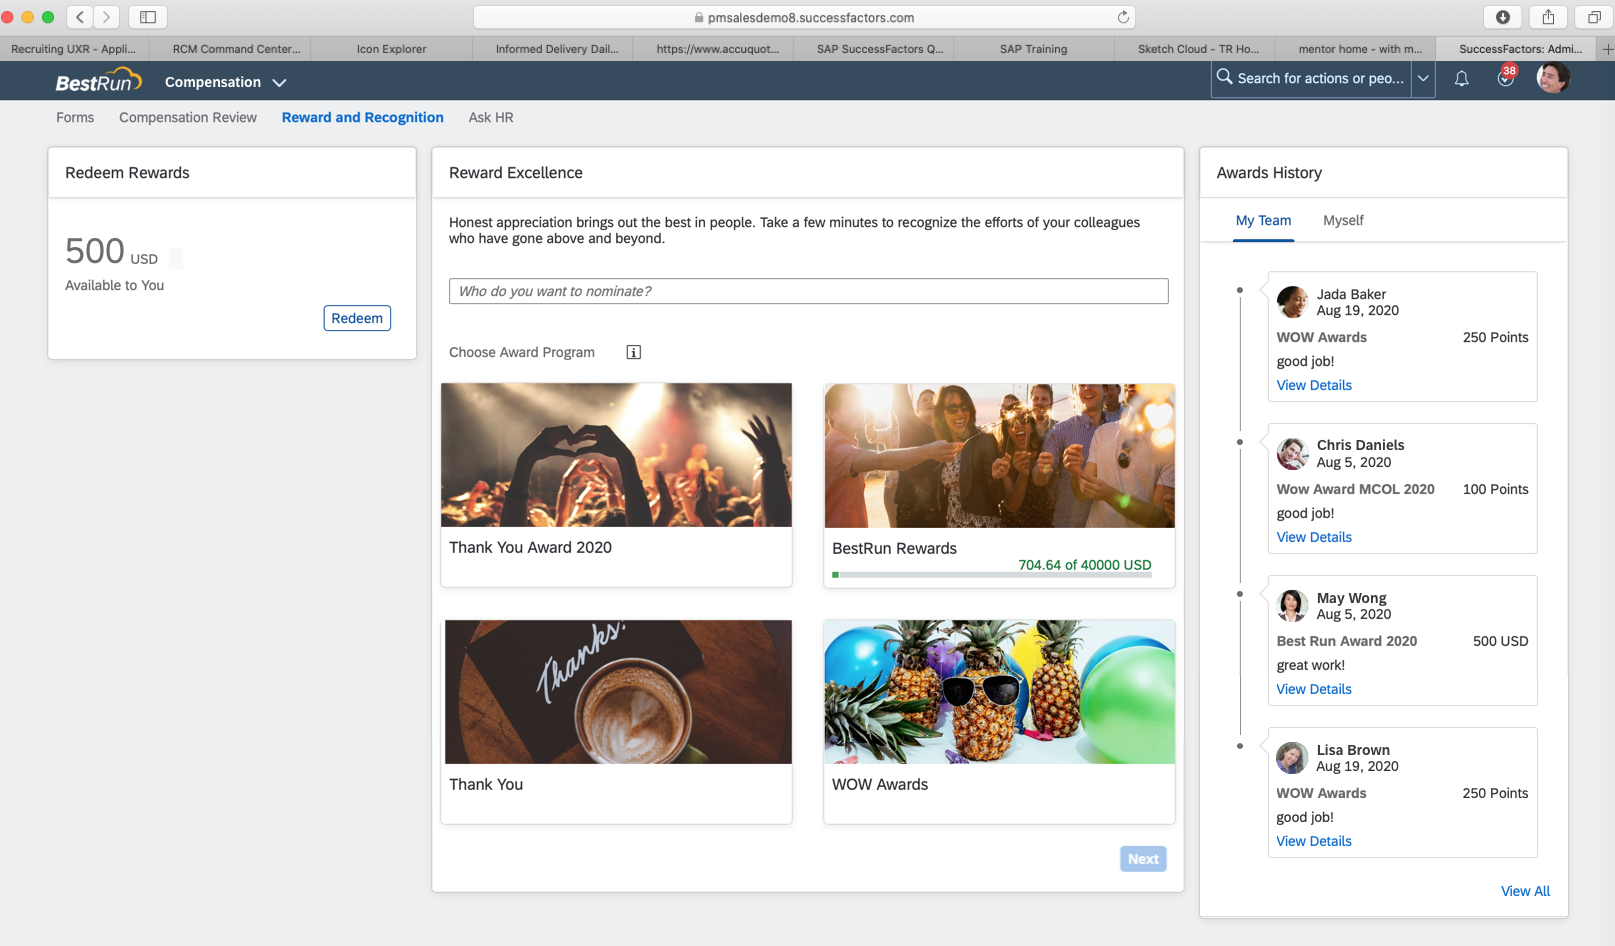This screenshot has height=946, width=1615.
Task: Open a new tab with the plus icon
Action: point(1607,49)
